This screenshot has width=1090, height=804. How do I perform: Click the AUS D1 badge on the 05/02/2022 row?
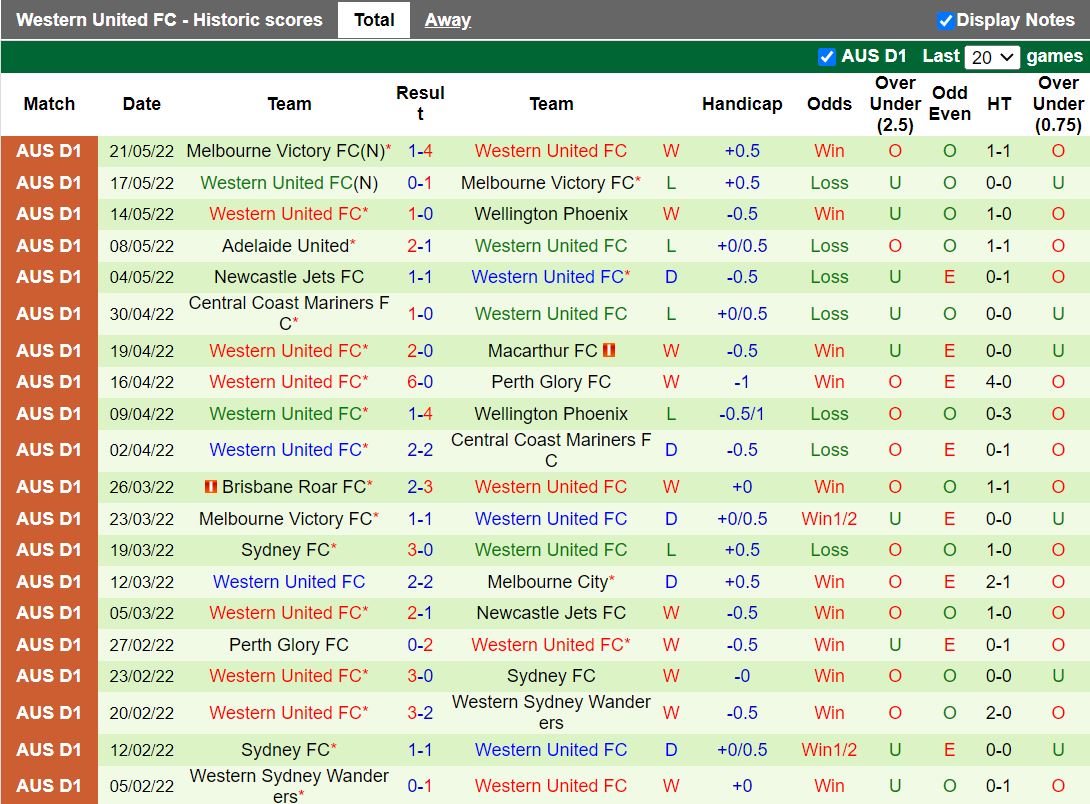pyautogui.click(x=49, y=786)
